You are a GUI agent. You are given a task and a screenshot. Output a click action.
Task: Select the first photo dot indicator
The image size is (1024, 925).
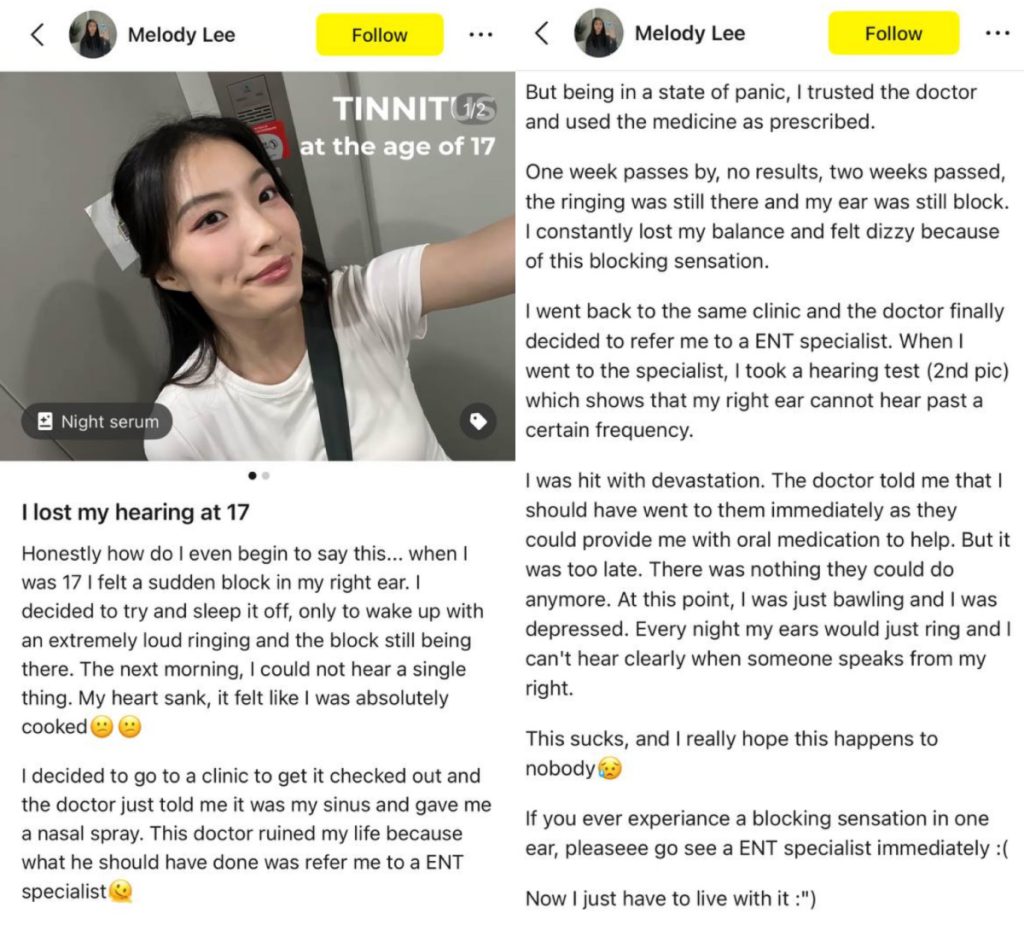point(252,476)
